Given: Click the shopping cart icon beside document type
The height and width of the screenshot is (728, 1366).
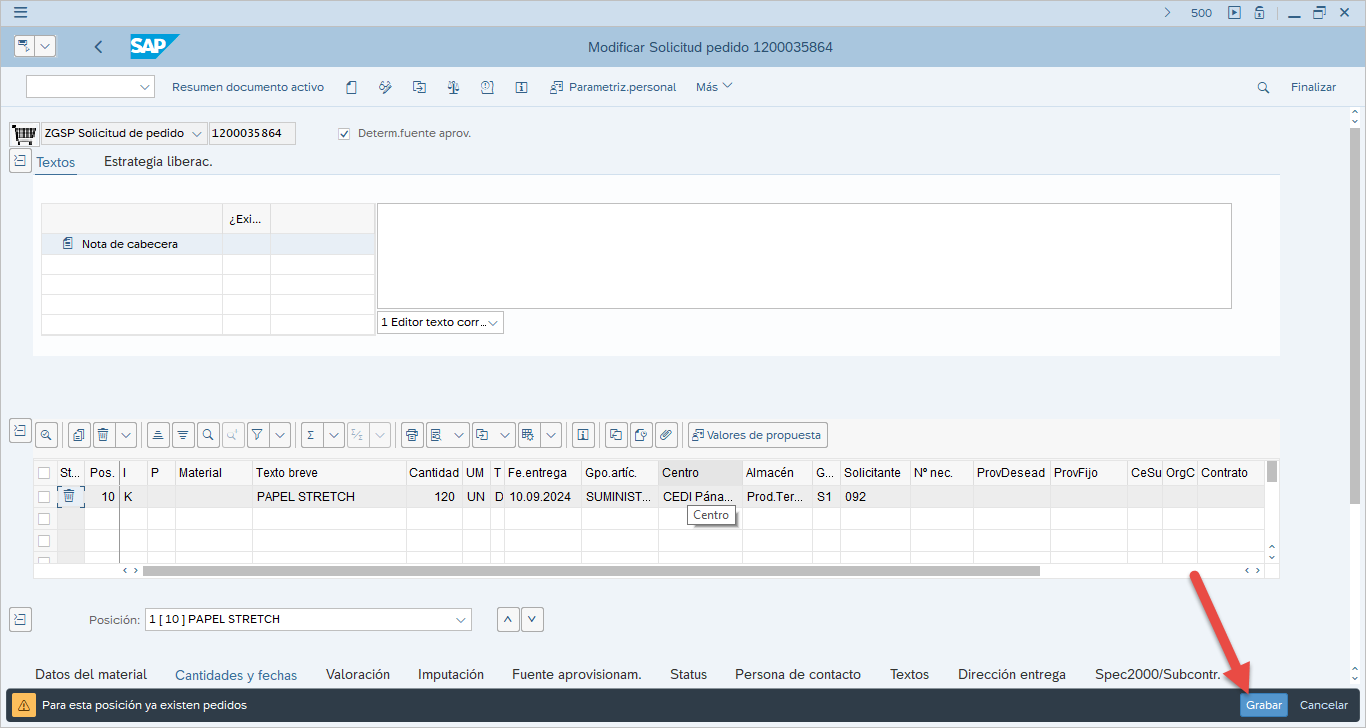Looking at the screenshot, I should 23,134.
